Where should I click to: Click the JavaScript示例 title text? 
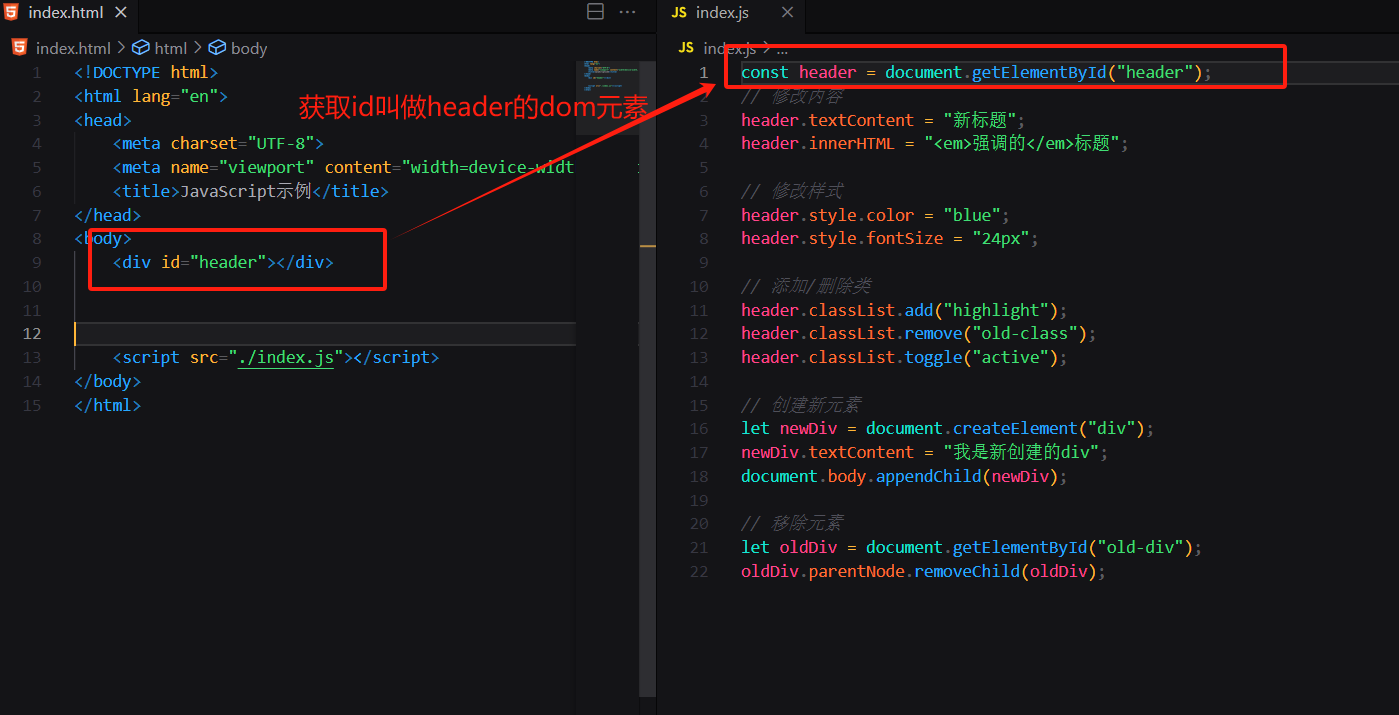pos(246,191)
